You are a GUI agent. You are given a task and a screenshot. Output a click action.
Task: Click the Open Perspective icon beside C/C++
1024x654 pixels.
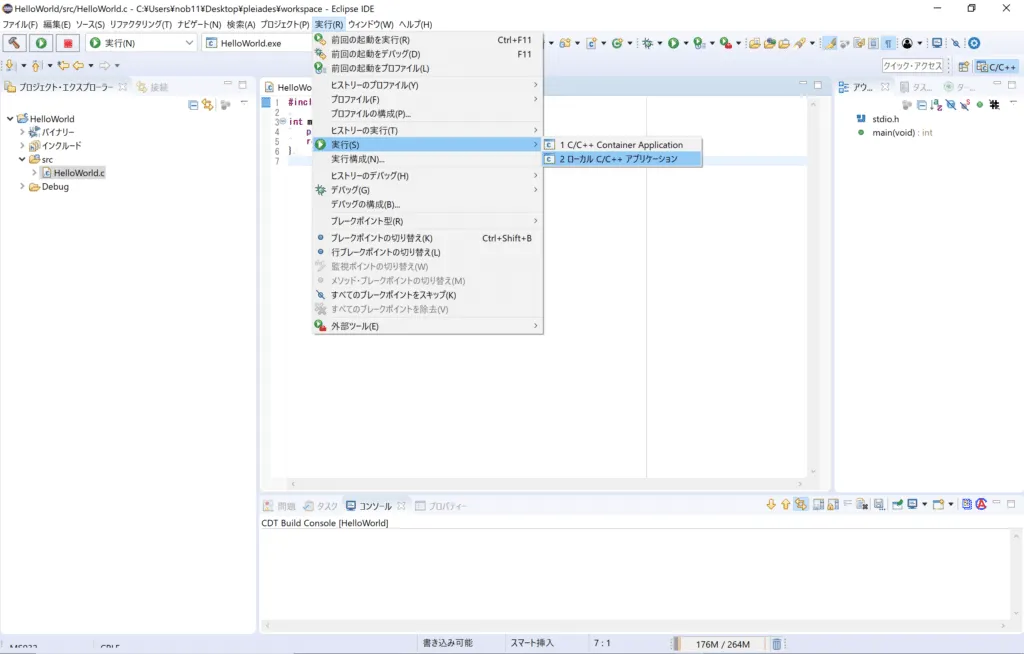pos(963,67)
